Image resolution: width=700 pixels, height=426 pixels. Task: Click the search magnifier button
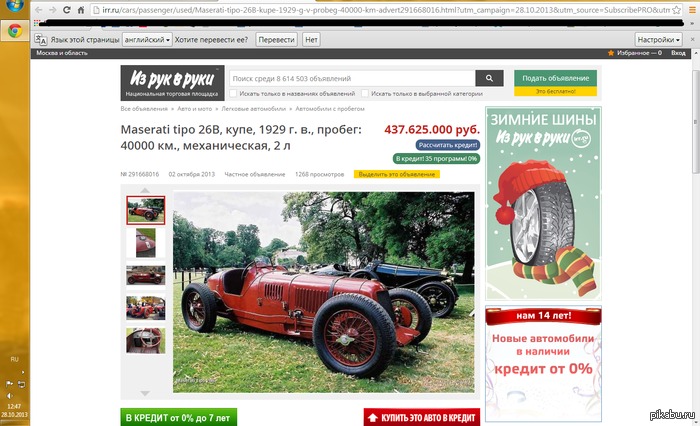(x=489, y=78)
